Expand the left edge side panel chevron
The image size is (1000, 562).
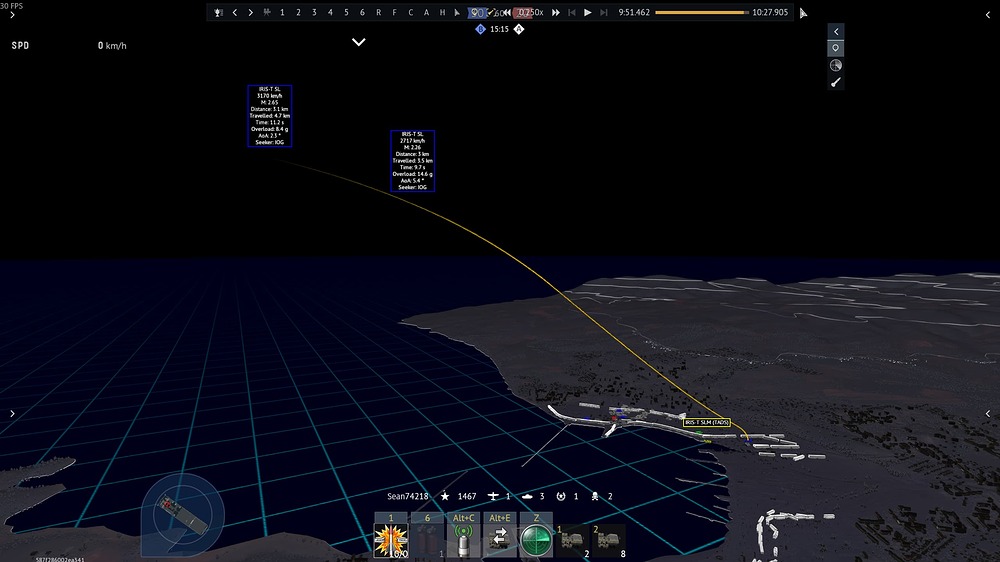12,413
